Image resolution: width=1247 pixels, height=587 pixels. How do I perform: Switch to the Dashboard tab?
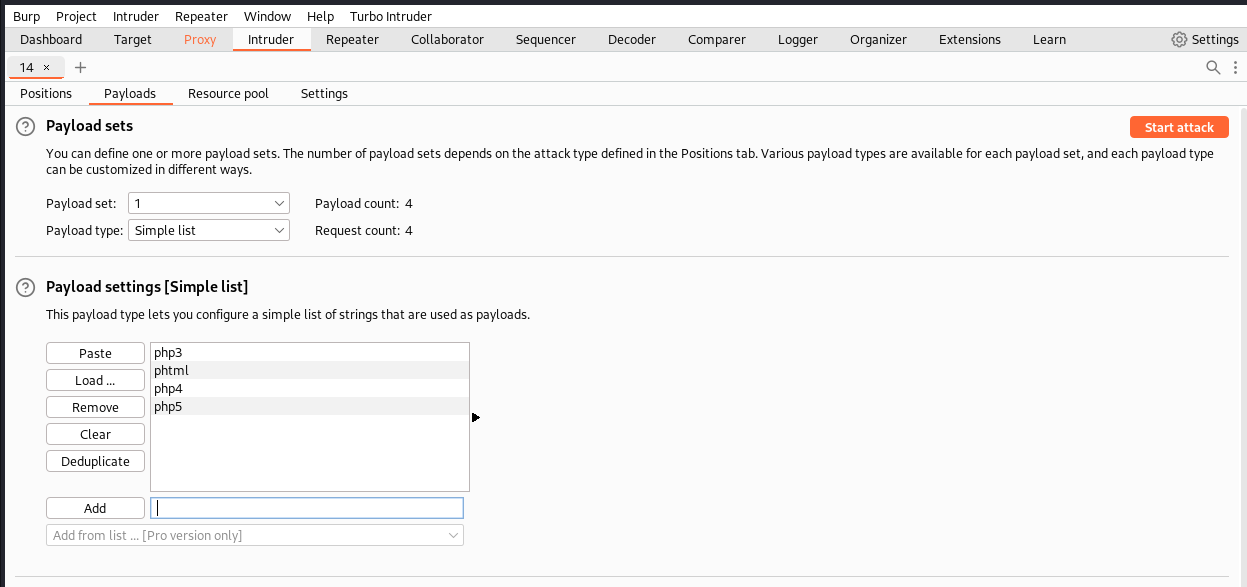tap(51, 39)
